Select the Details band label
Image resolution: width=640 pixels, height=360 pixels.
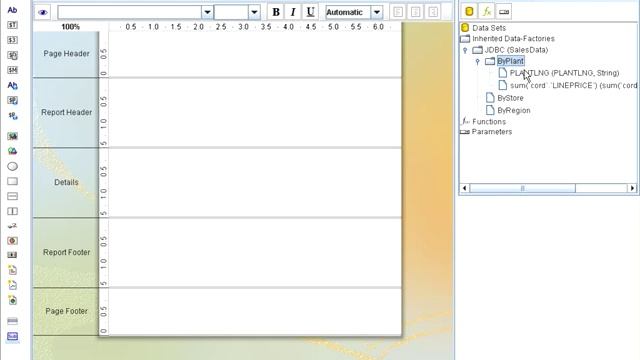pyautogui.click(x=66, y=182)
